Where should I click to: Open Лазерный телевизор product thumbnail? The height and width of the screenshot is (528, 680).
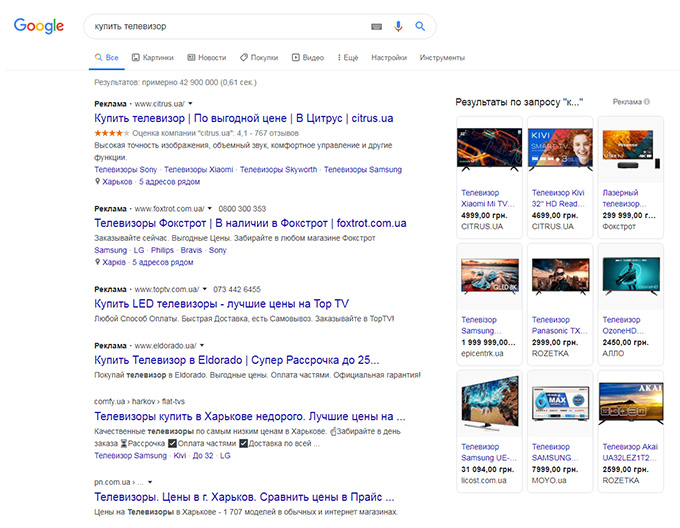coord(631,149)
